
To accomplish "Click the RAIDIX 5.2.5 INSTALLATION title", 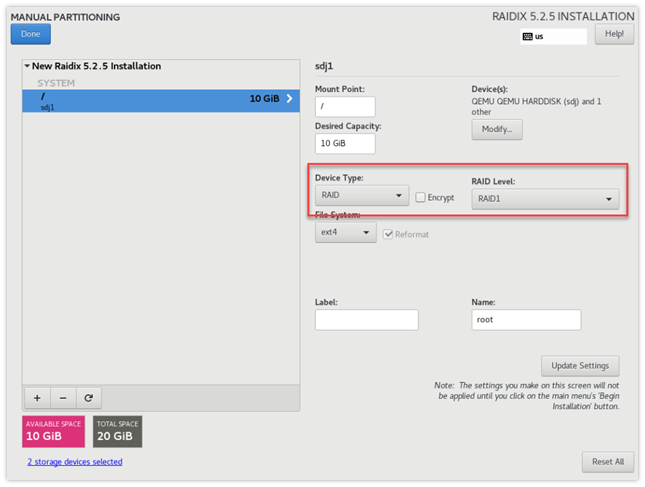I will coord(563,16).
